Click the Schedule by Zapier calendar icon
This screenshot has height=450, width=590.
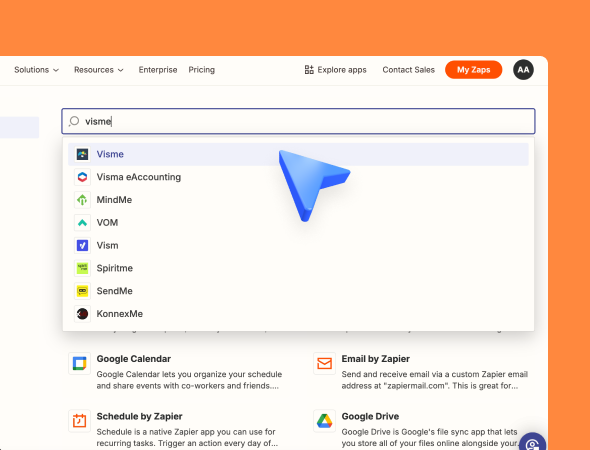pyautogui.click(x=79, y=421)
